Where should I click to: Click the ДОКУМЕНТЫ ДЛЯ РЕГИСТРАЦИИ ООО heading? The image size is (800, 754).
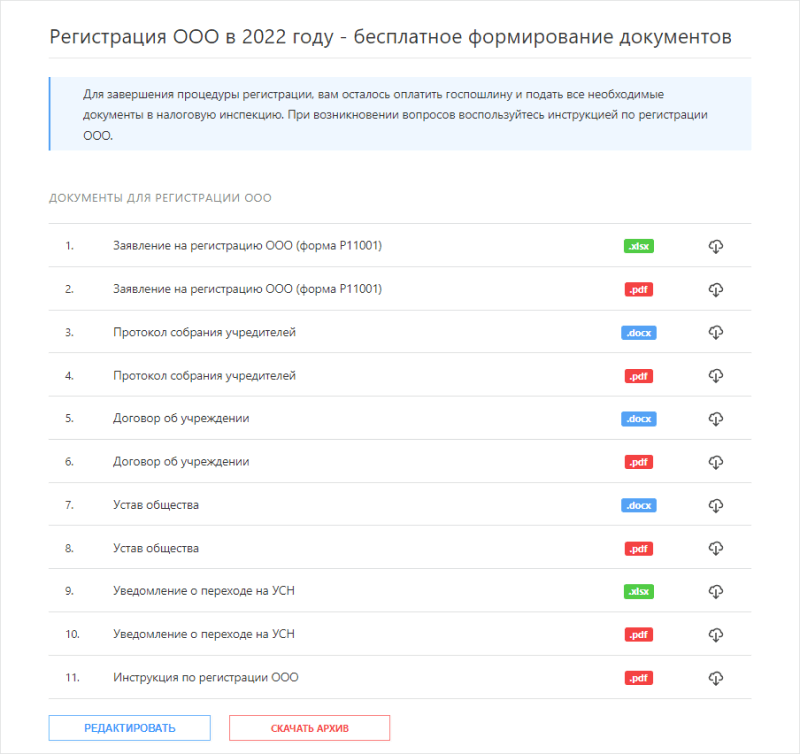click(x=160, y=198)
